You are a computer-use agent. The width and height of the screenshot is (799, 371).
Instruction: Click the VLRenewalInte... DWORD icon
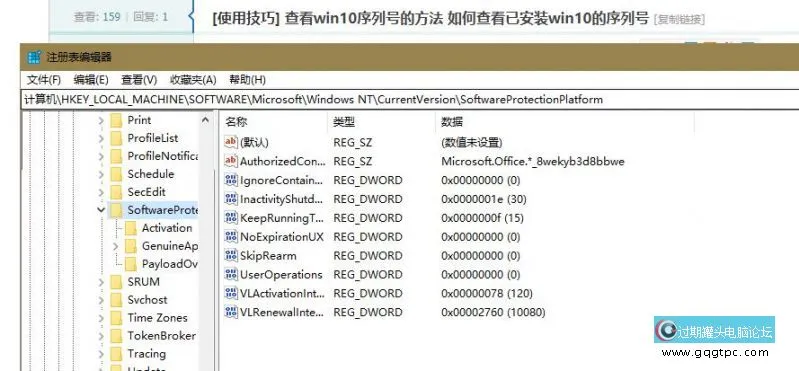pyautogui.click(x=231, y=312)
